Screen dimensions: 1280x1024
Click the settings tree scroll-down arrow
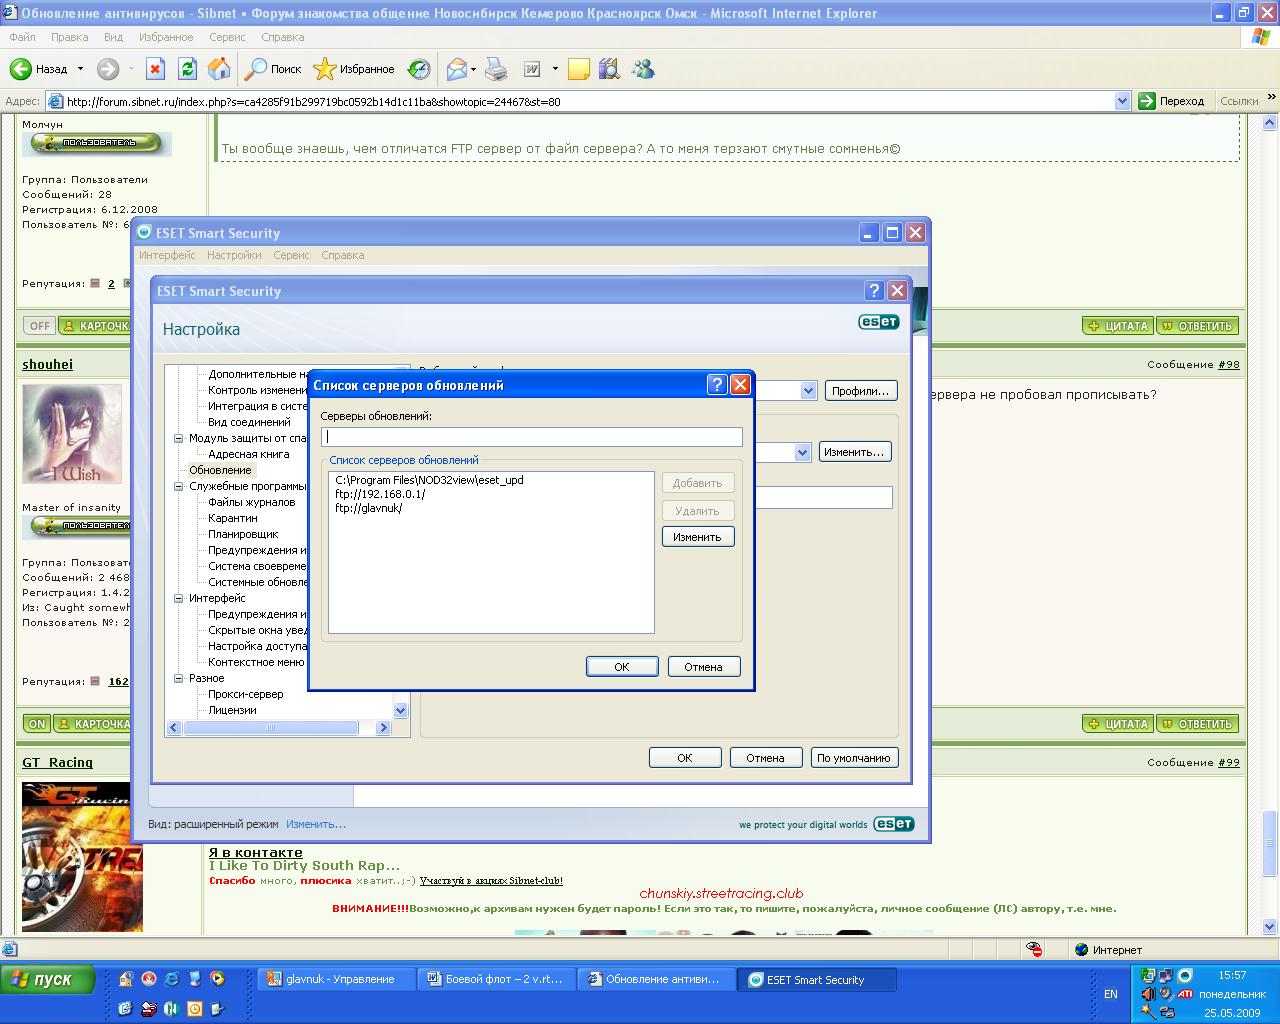point(401,711)
